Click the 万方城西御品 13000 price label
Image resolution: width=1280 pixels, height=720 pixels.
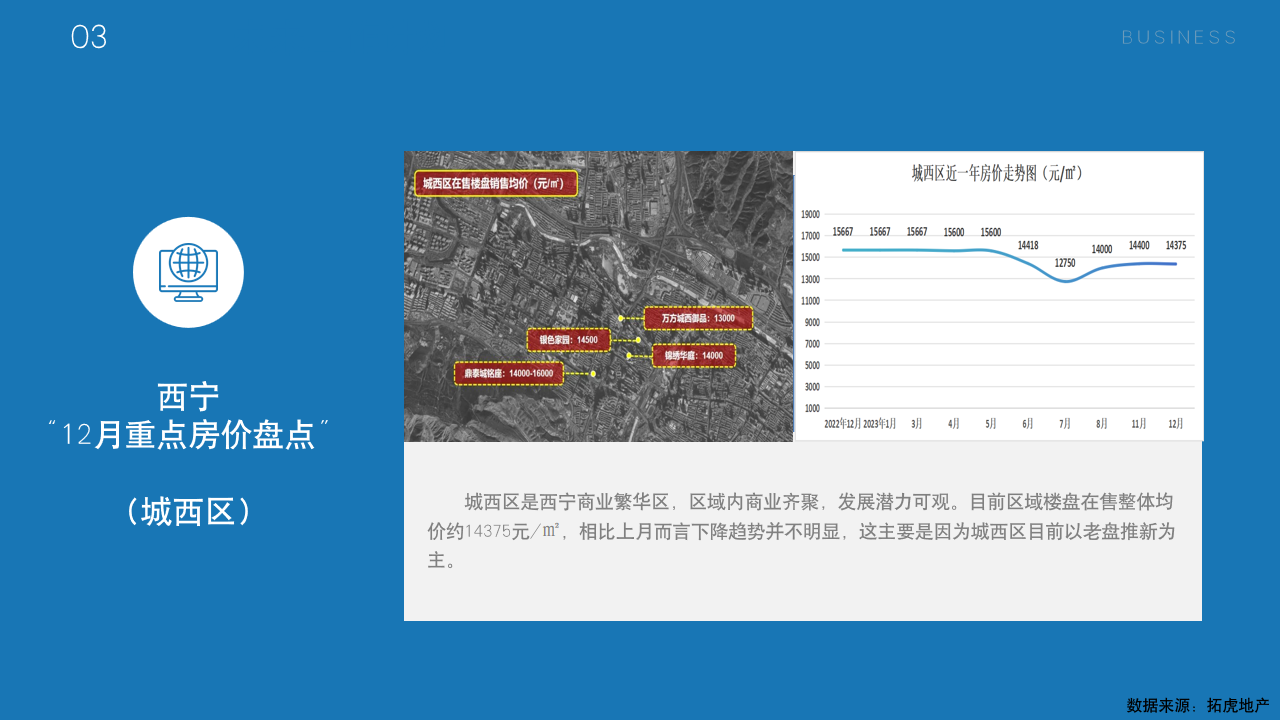tap(698, 319)
